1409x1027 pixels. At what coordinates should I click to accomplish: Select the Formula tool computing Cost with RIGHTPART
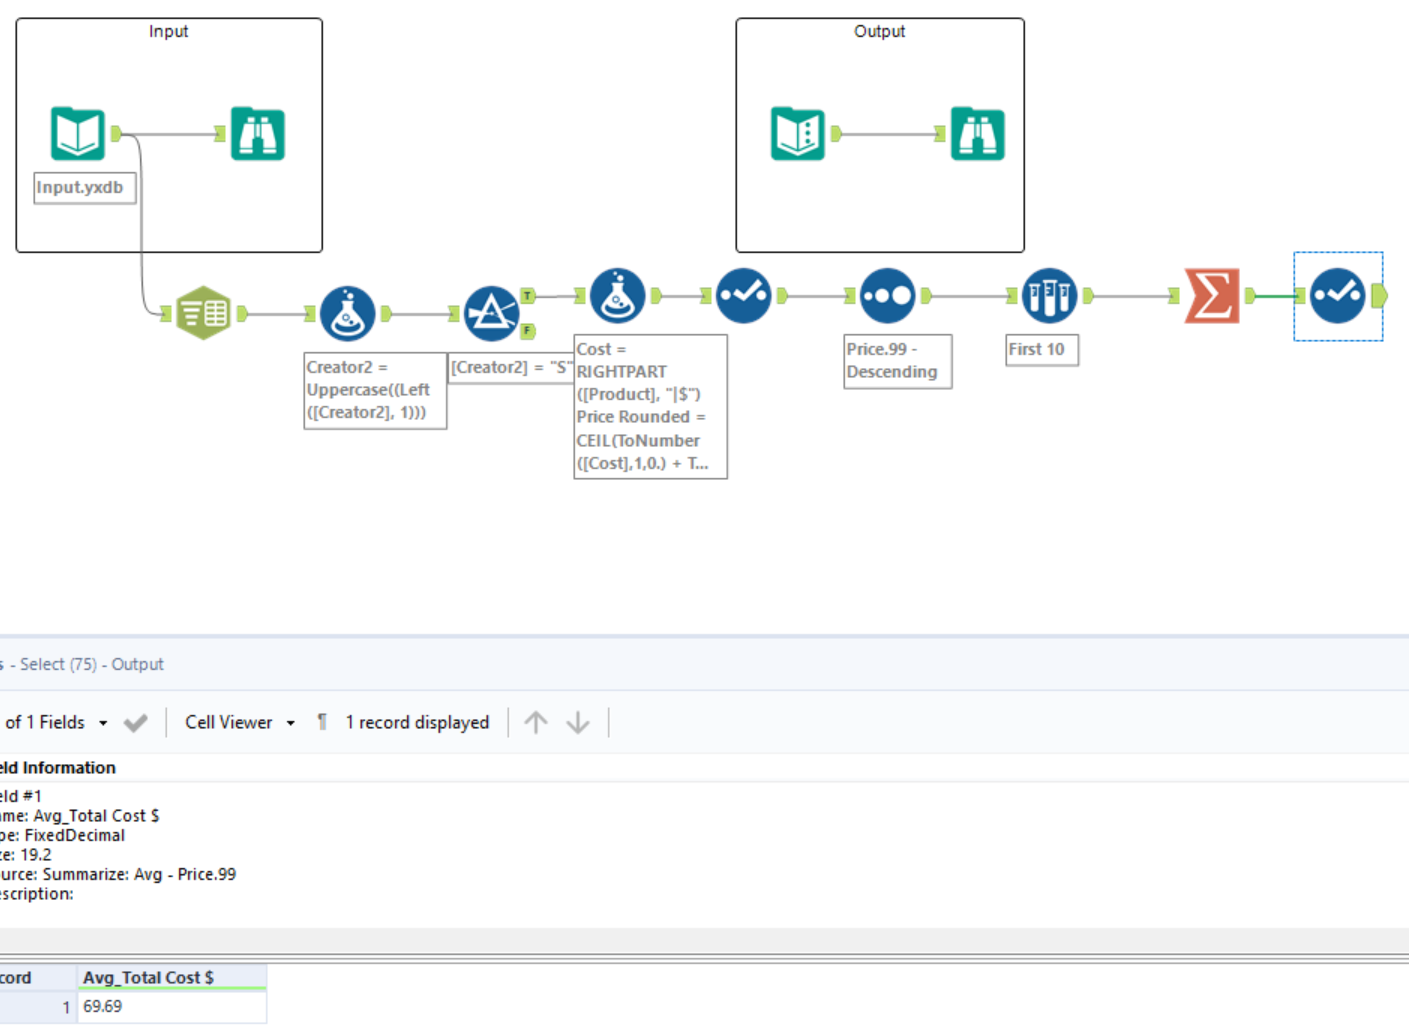(x=617, y=296)
